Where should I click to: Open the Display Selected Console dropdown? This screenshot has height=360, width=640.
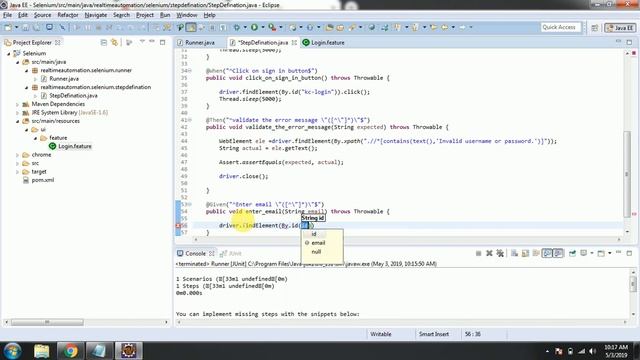click(591, 253)
